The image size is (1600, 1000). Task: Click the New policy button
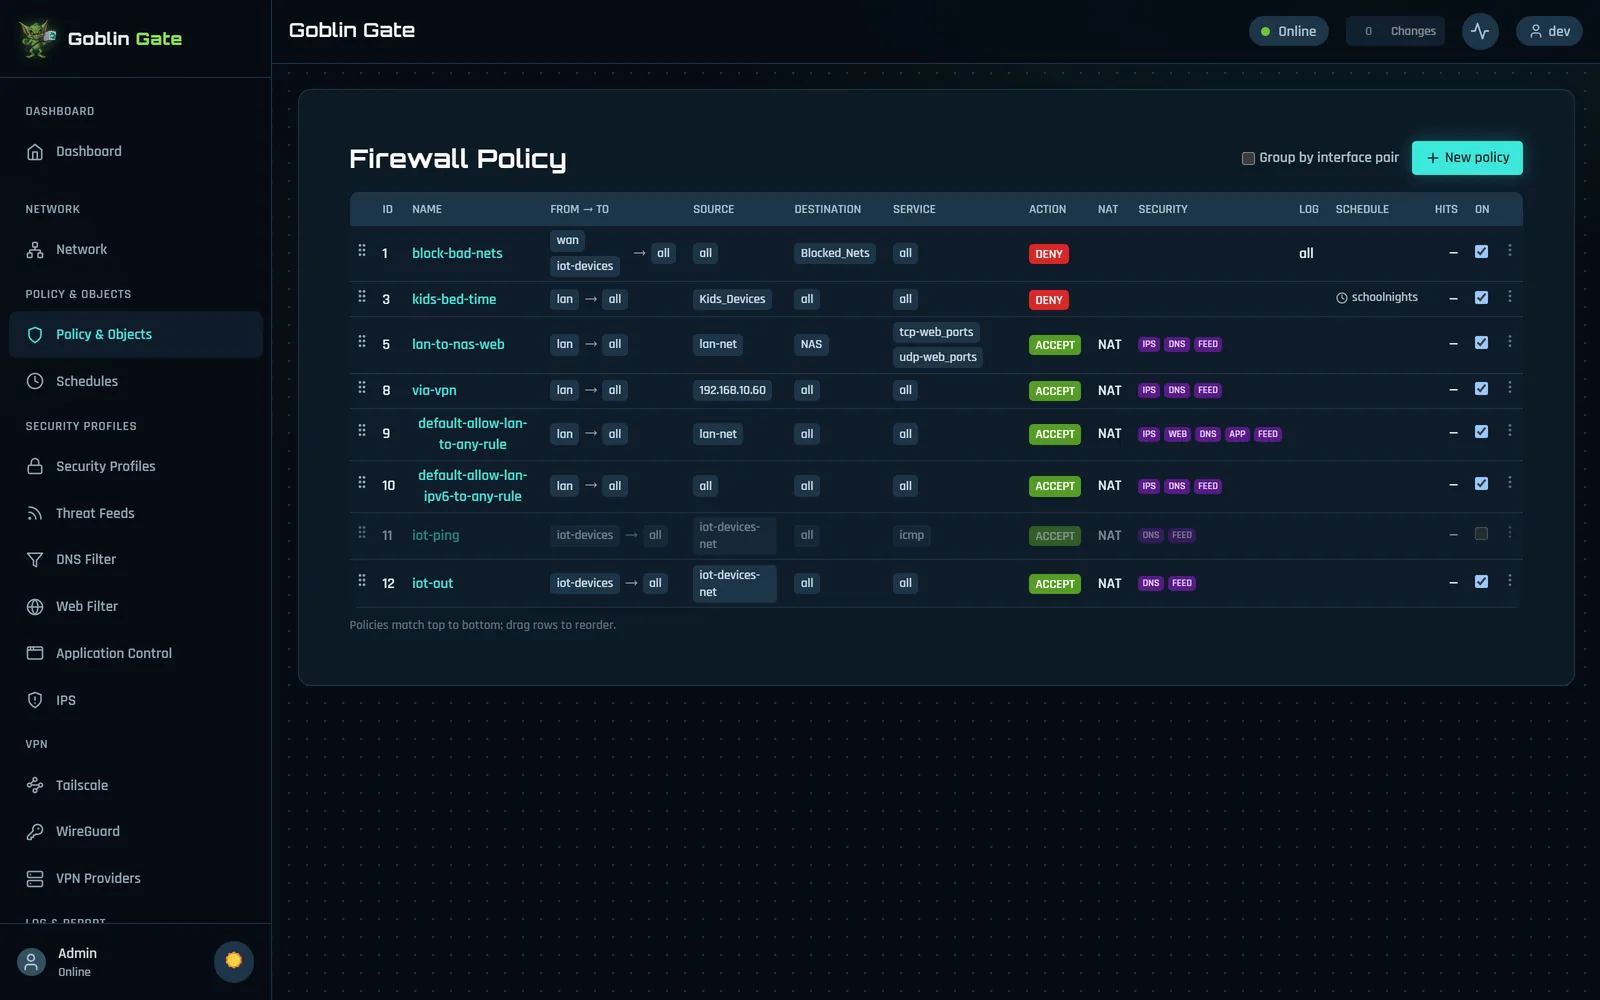pyautogui.click(x=1467, y=158)
